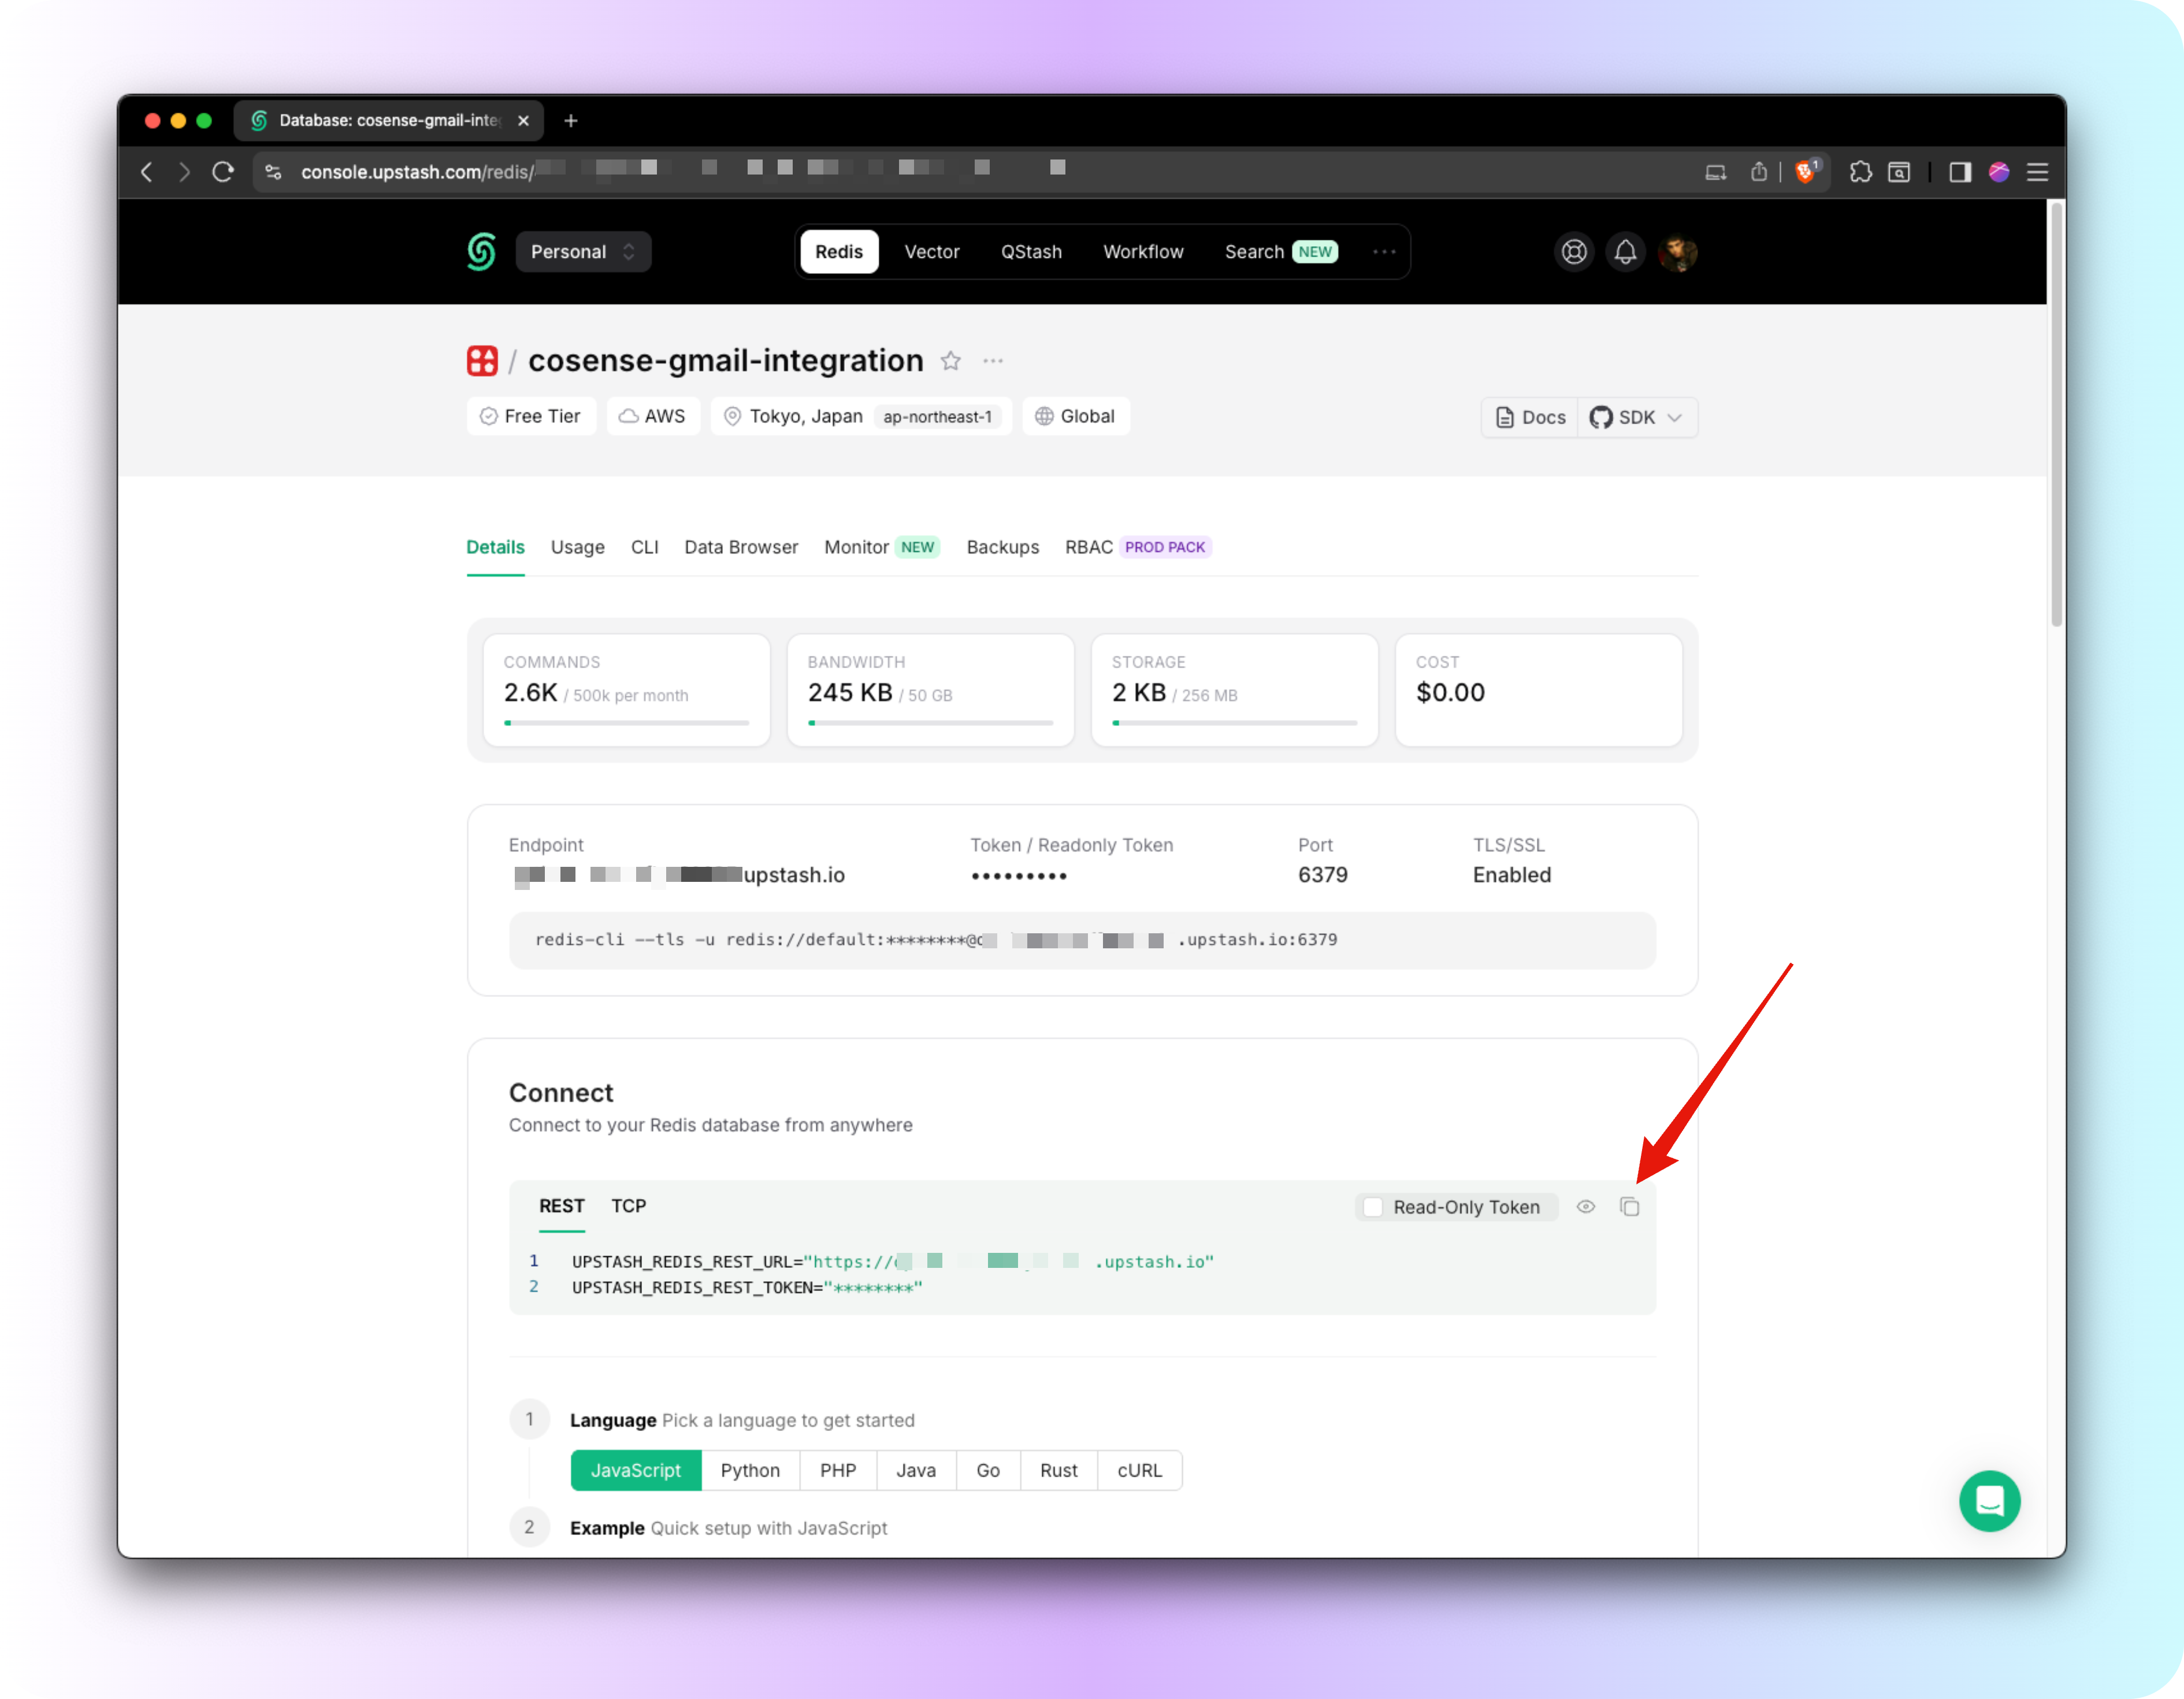Open the browser hamburger menu
The image size is (2184, 1699).
2037,172
